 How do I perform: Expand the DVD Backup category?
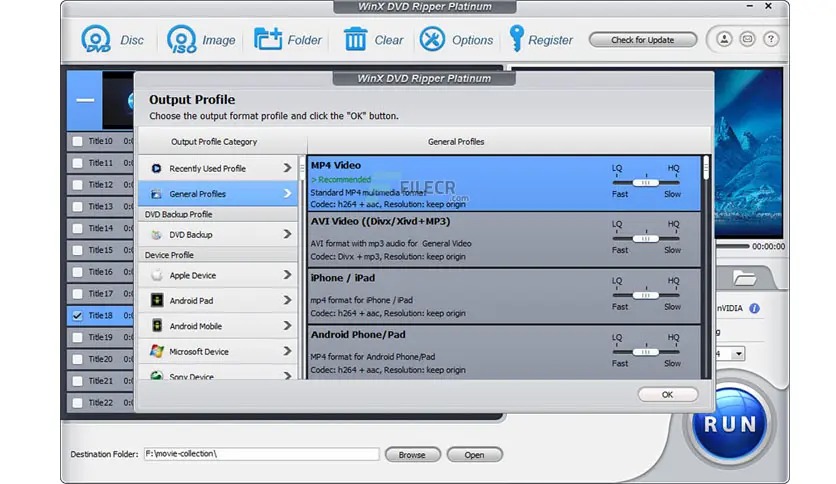click(218, 234)
